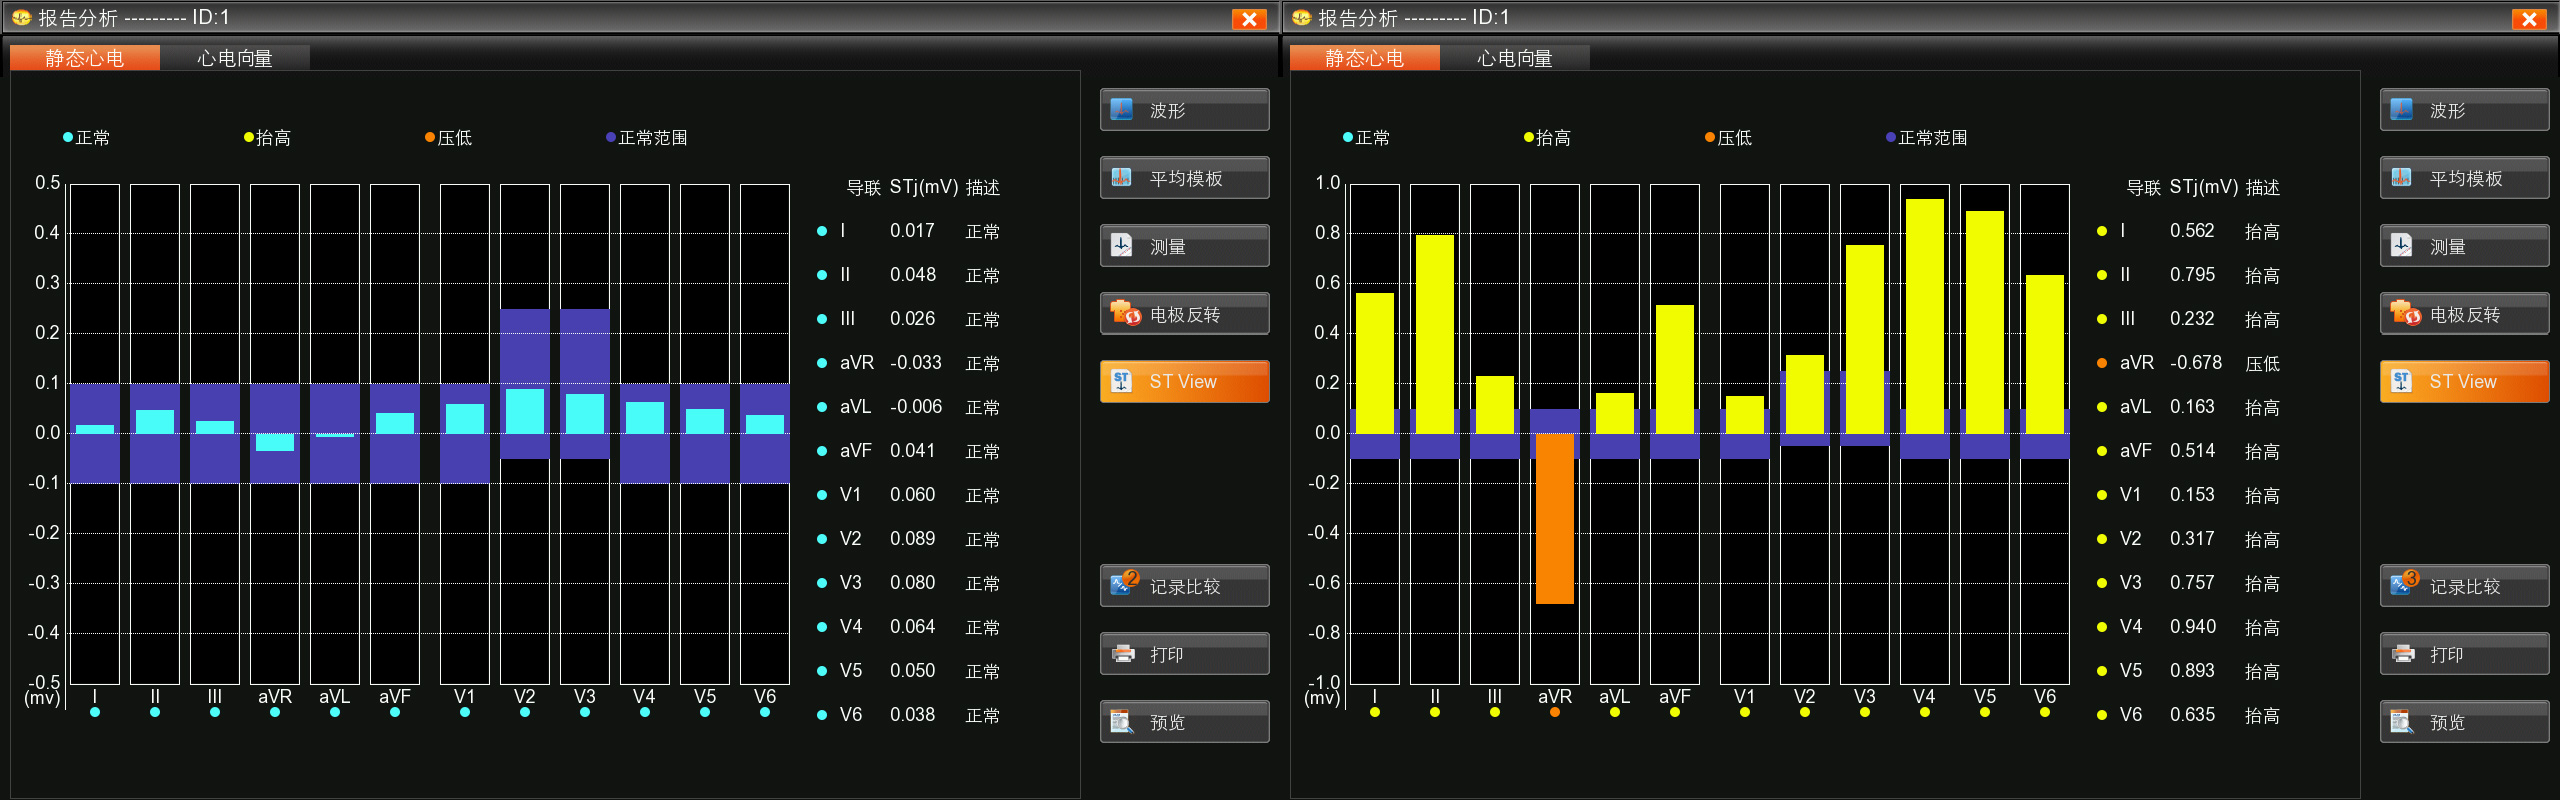Select the cyan V2 bar in left chart
The width and height of the screenshot is (2560, 800).
(525, 411)
